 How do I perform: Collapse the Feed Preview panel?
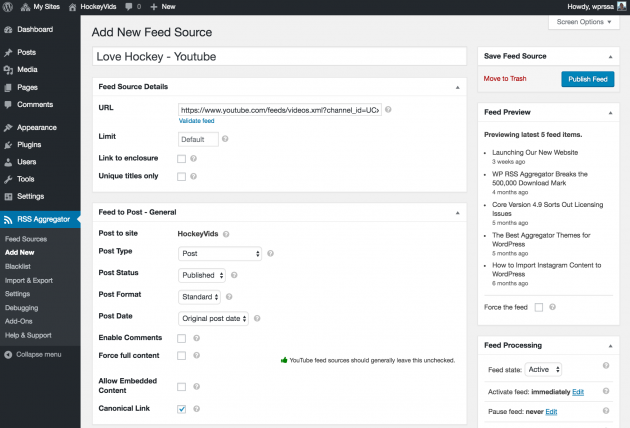click(x=610, y=113)
